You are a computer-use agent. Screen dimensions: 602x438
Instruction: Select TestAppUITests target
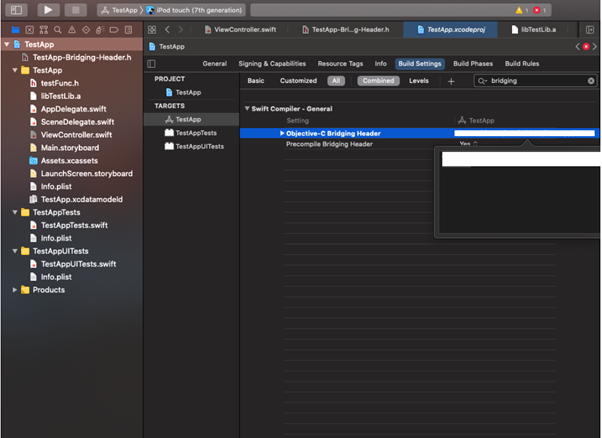(x=194, y=146)
